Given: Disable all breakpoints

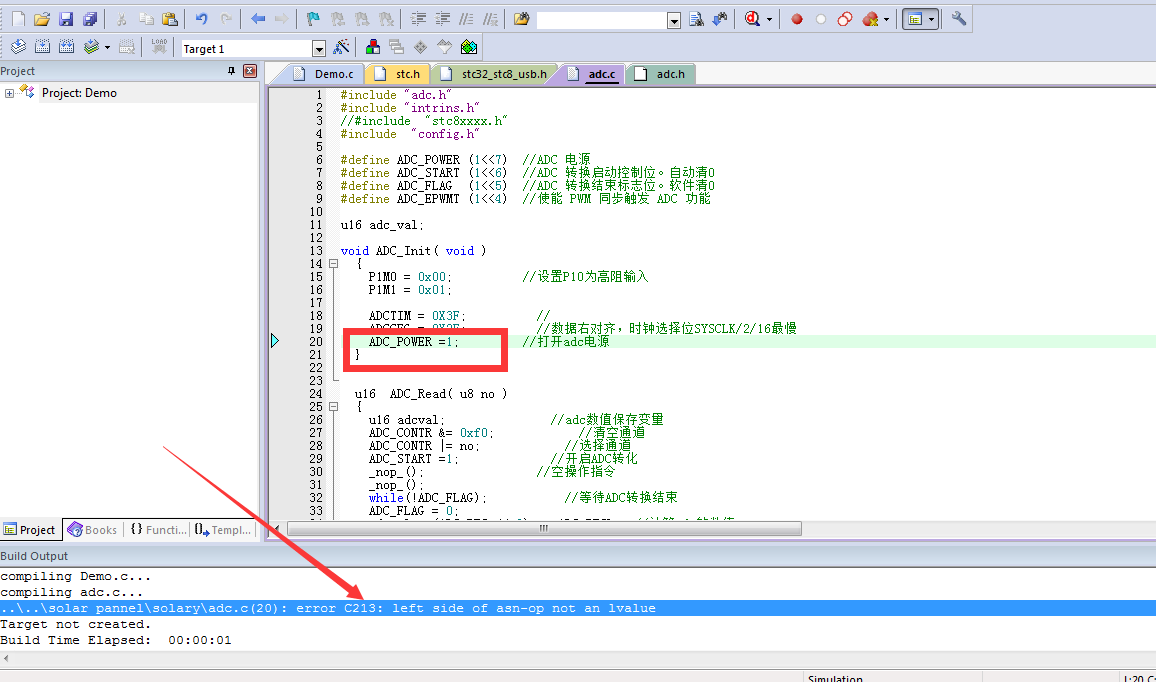Looking at the screenshot, I should [x=845, y=19].
